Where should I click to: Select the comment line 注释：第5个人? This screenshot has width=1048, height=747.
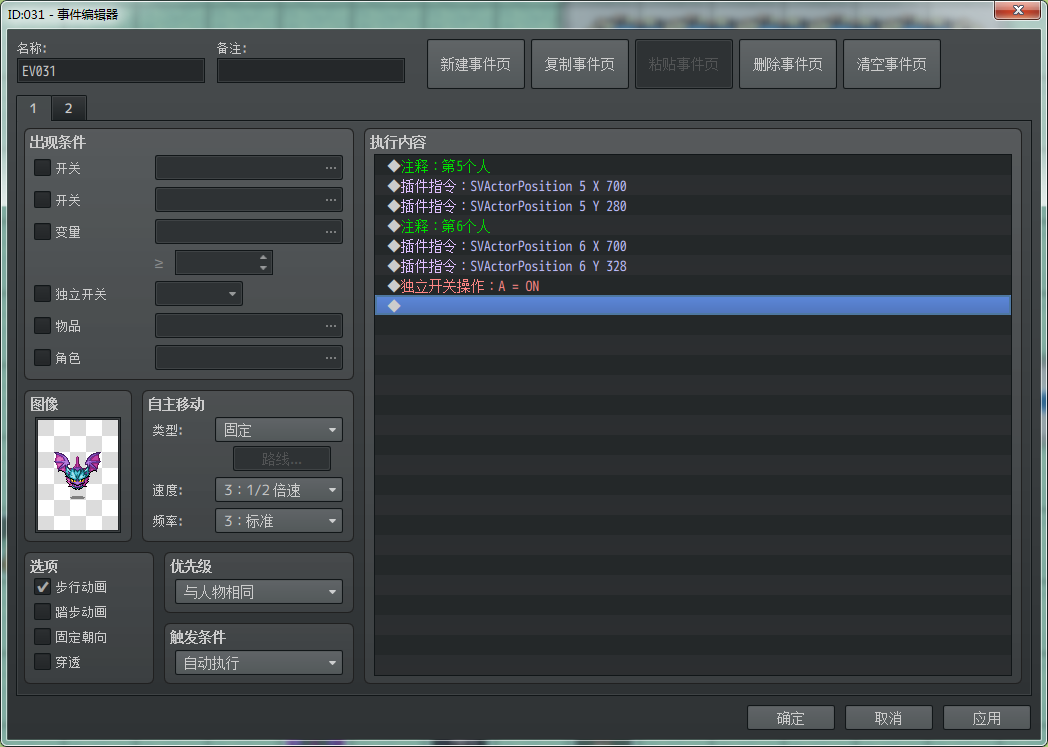pos(693,166)
